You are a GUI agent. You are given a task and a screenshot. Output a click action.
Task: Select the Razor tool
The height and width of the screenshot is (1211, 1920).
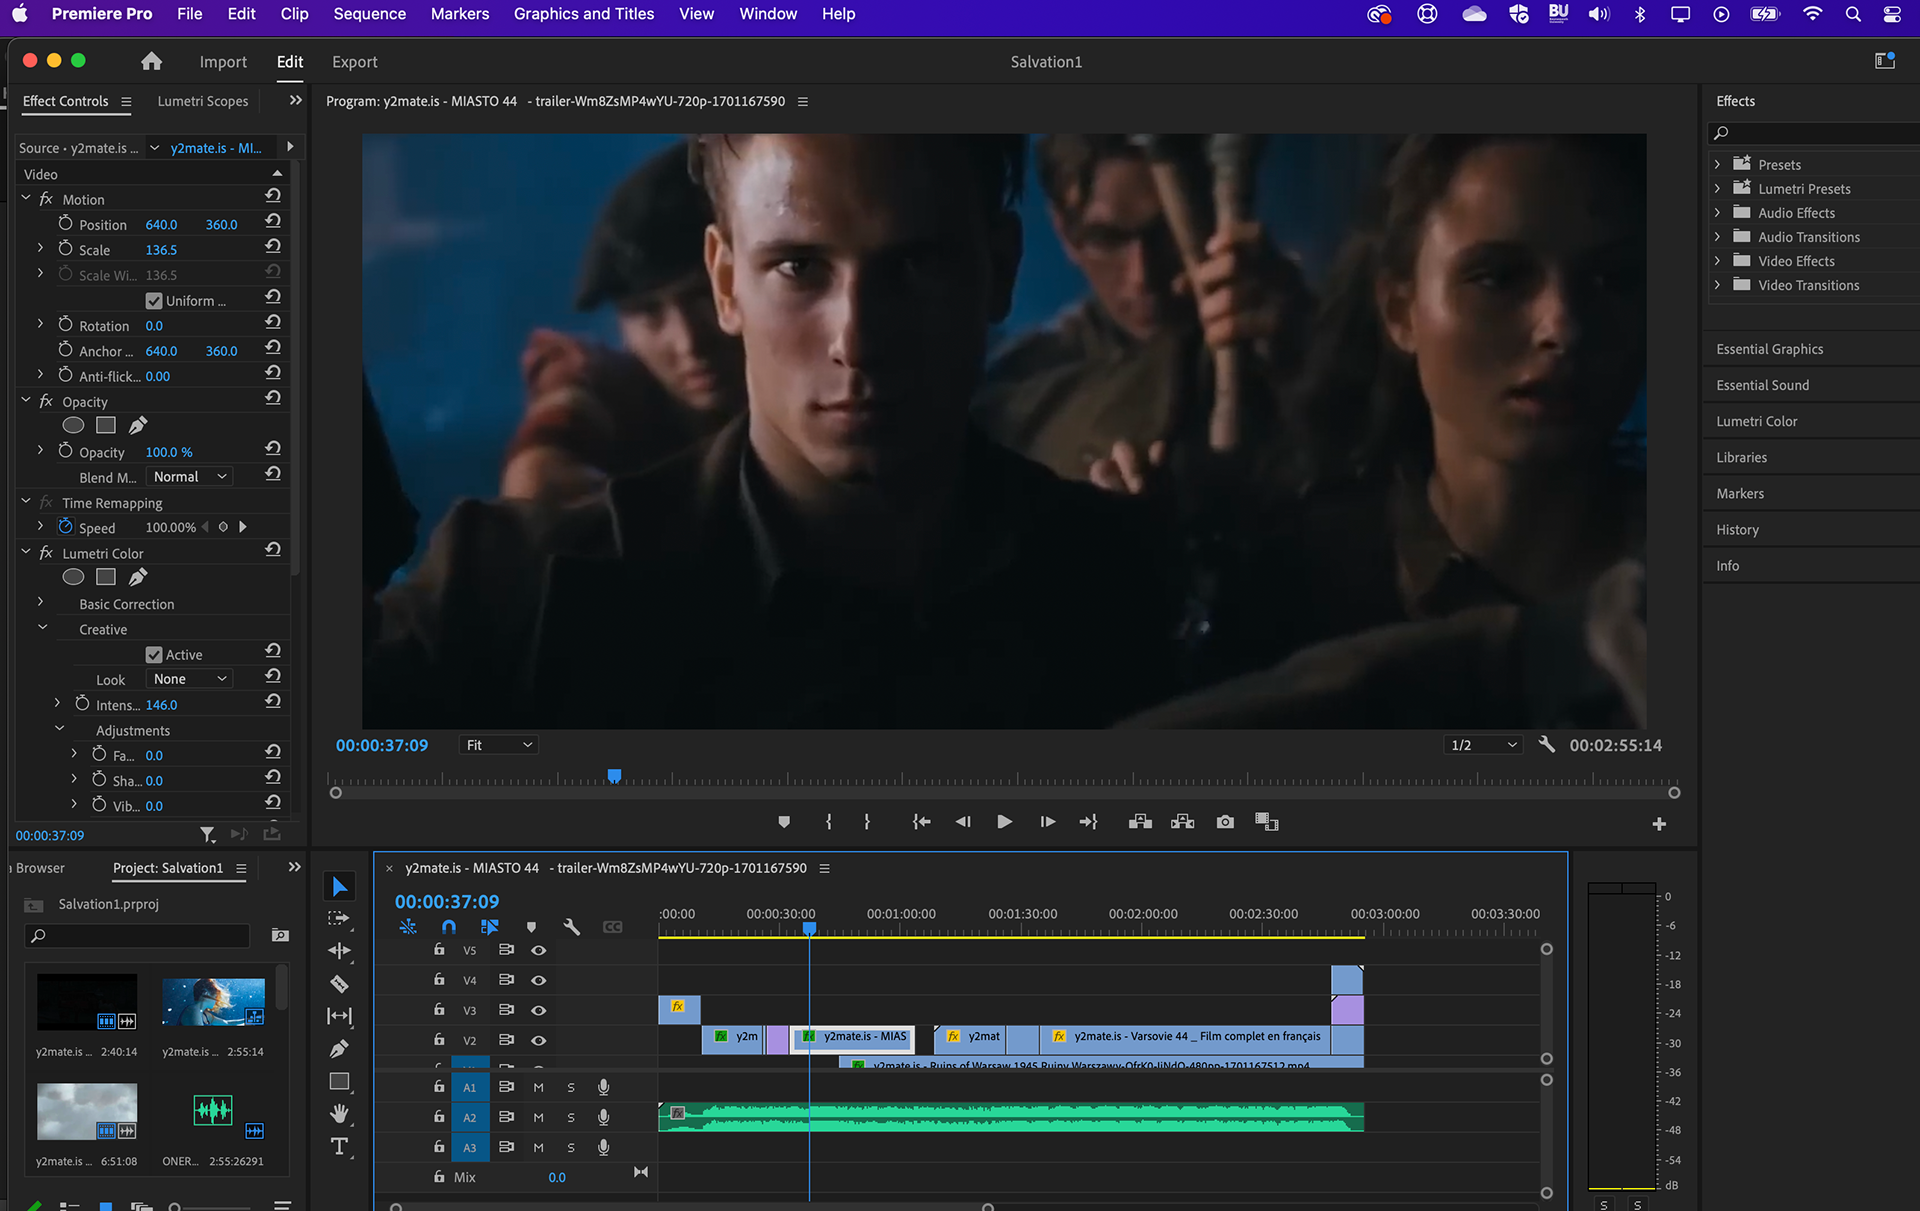(340, 984)
